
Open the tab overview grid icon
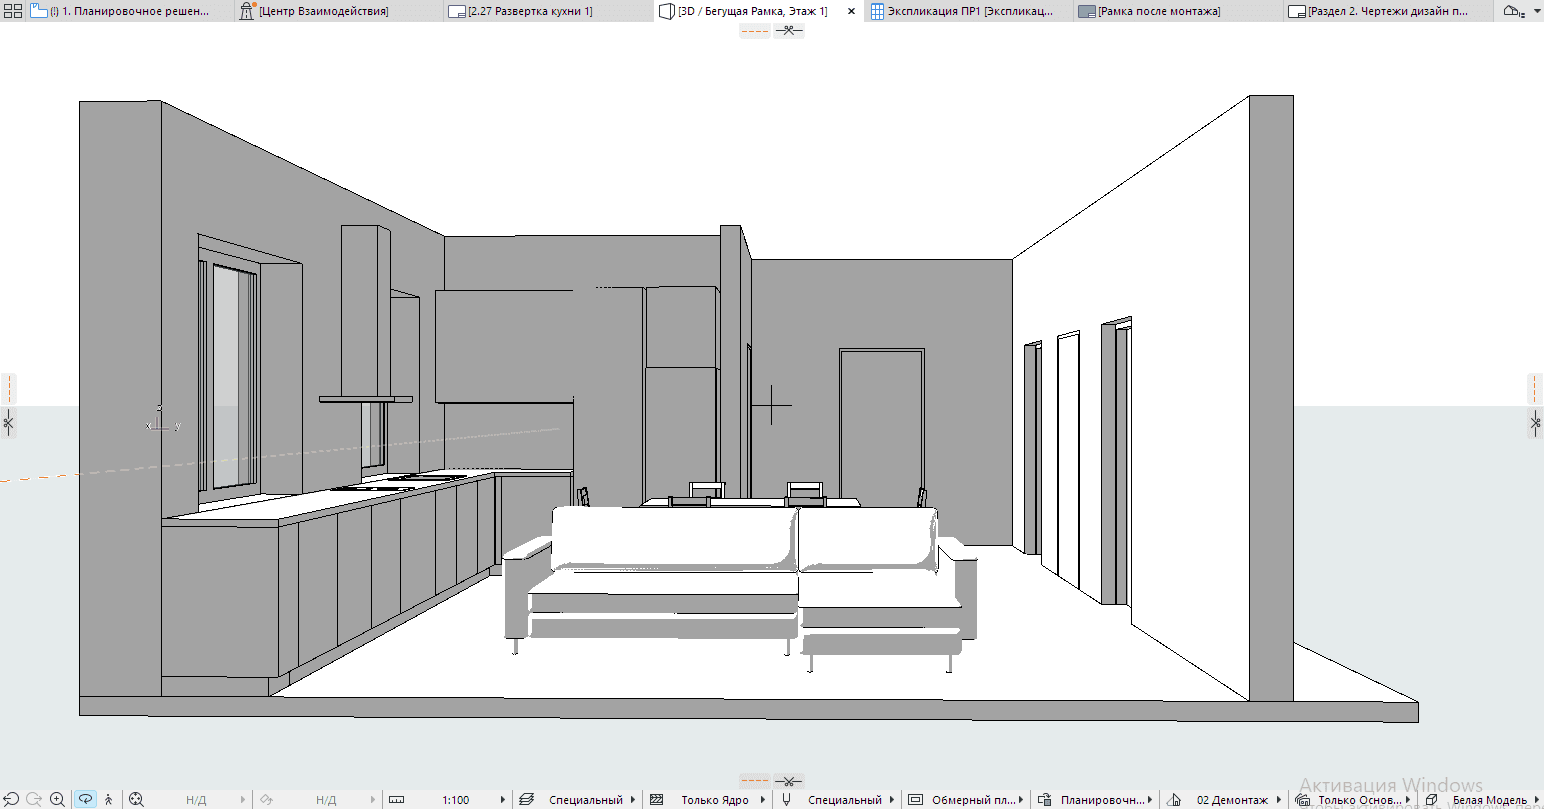pyautogui.click(x=12, y=11)
